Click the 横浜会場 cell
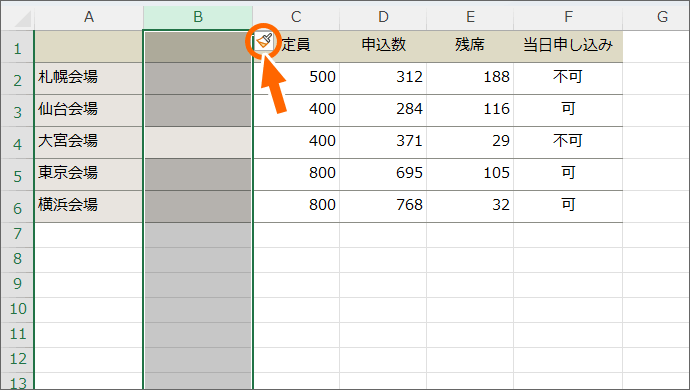 pyautogui.click(x=88, y=206)
